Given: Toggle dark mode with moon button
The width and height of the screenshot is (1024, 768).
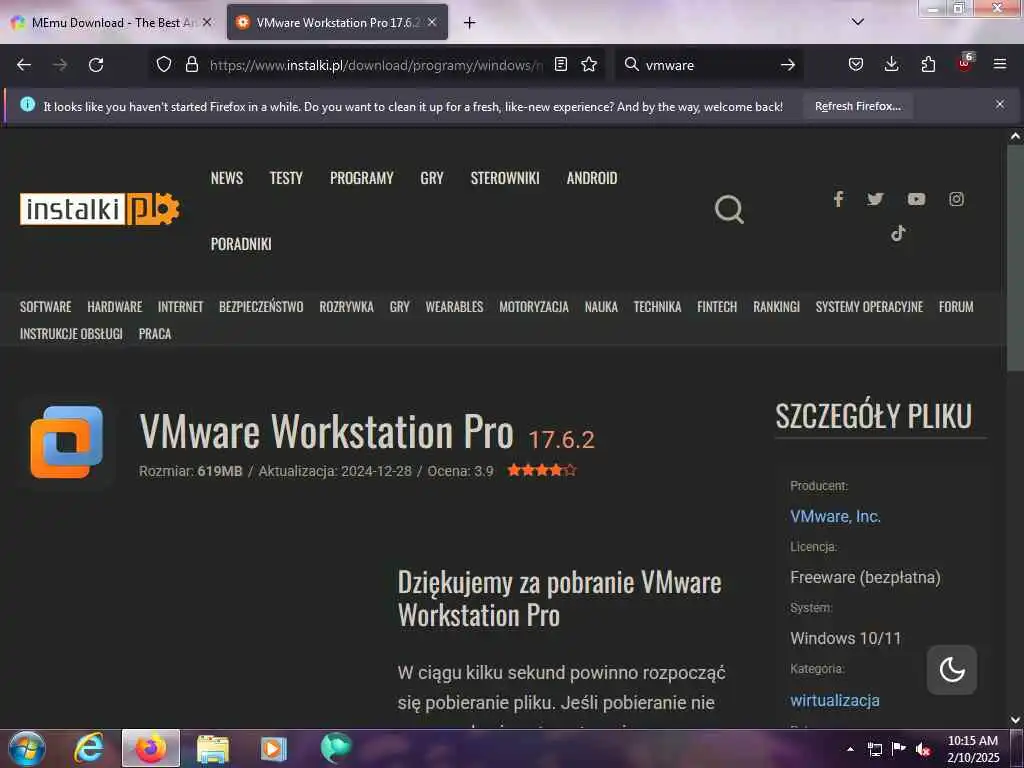Looking at the screenshot, I should tap(952, 669).
